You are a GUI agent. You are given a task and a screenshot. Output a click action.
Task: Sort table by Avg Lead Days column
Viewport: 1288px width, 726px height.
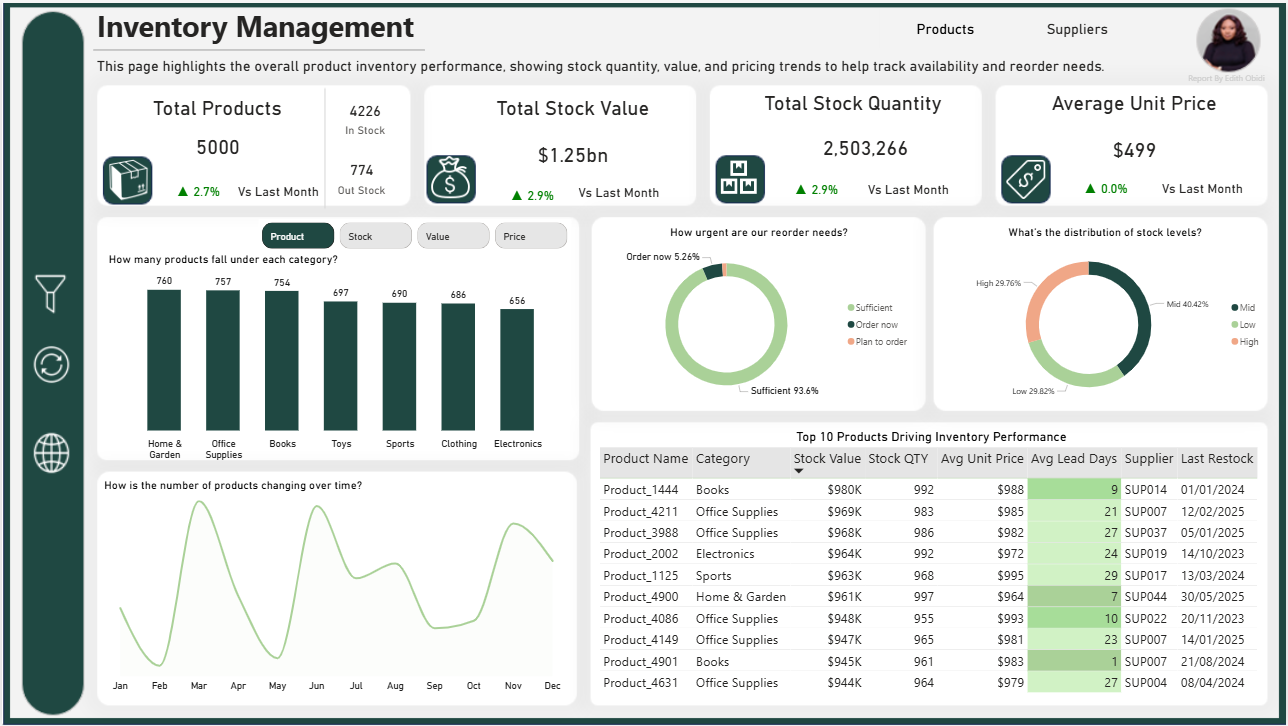pyautogui.click(x=1073, y=459)
